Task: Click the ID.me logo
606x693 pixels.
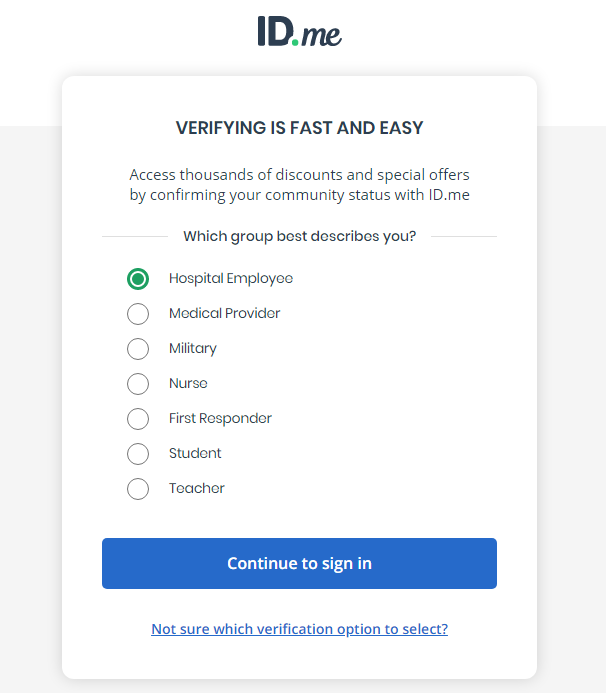Action: (299, 32)
